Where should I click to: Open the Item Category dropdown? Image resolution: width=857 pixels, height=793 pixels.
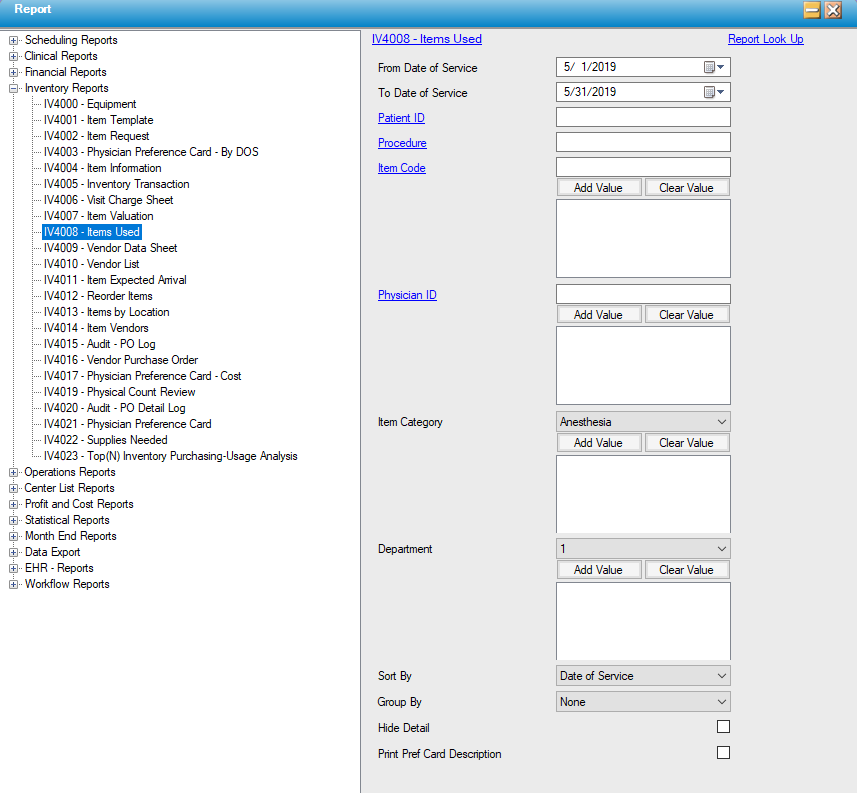(x=722, y=422)
